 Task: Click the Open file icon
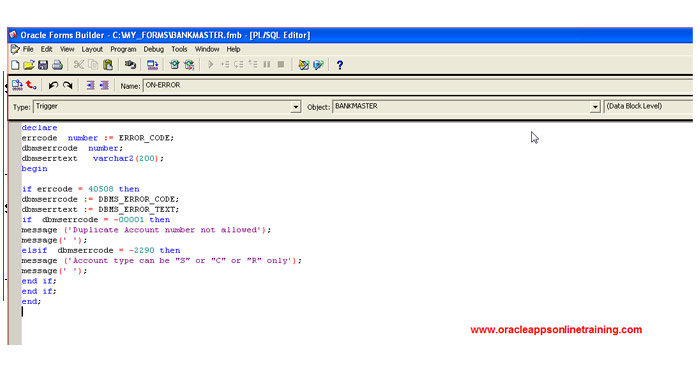pos(29,65)
